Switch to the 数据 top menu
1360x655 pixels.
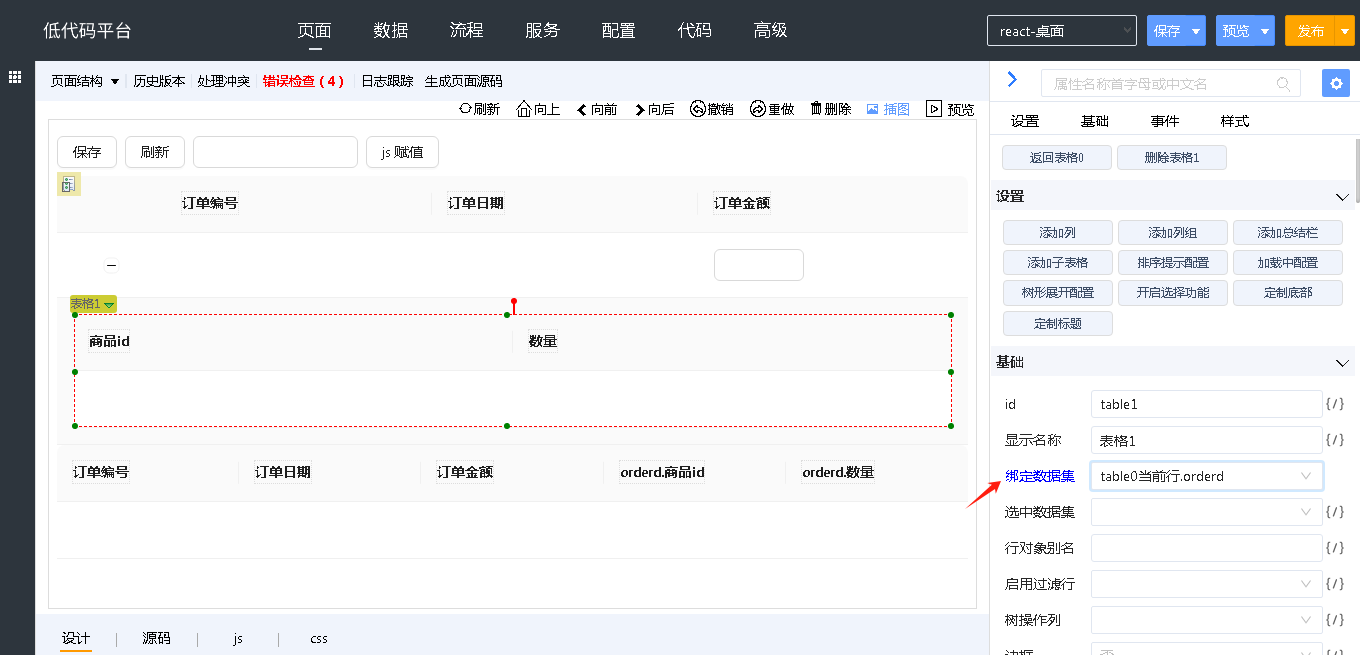(x=391, y=30)
